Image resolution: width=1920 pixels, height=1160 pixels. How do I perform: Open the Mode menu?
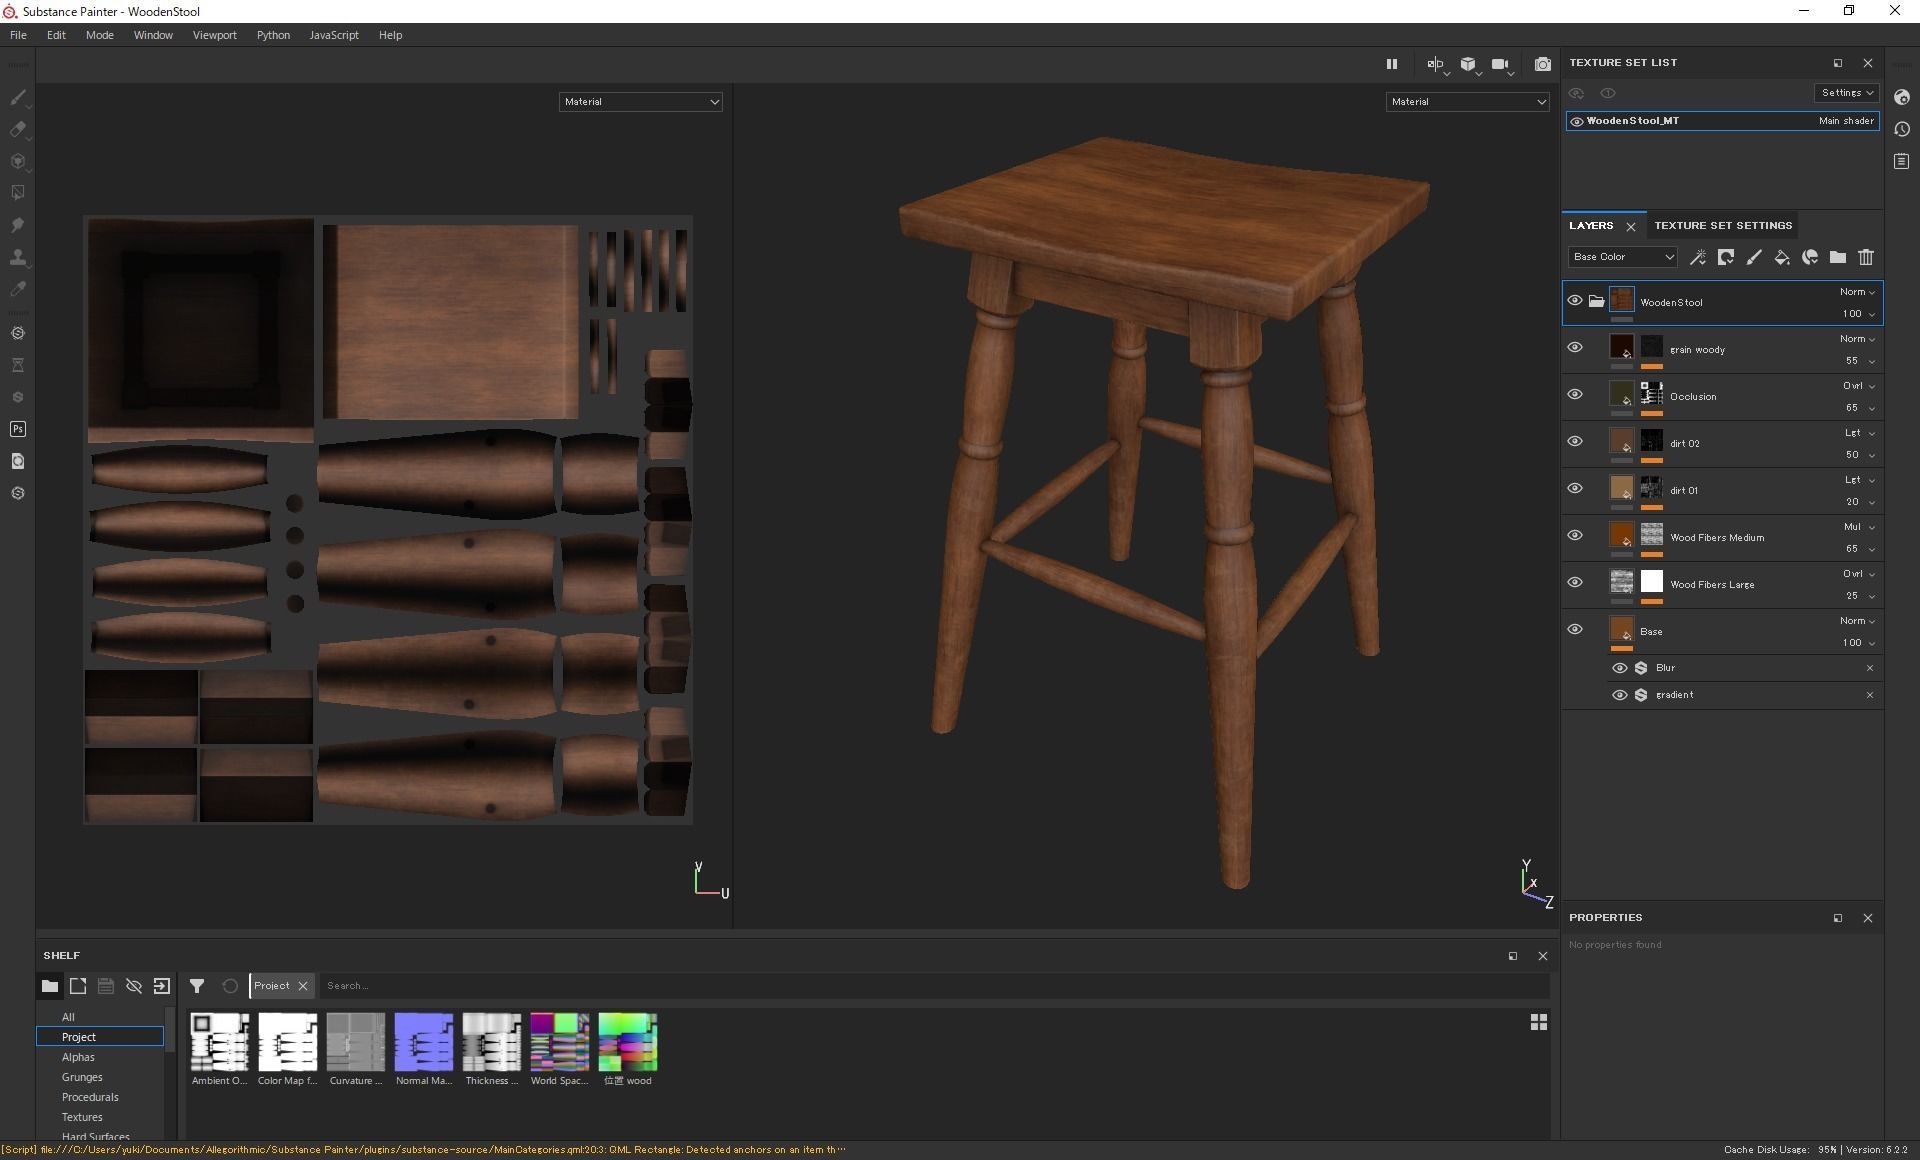(99, 35)
